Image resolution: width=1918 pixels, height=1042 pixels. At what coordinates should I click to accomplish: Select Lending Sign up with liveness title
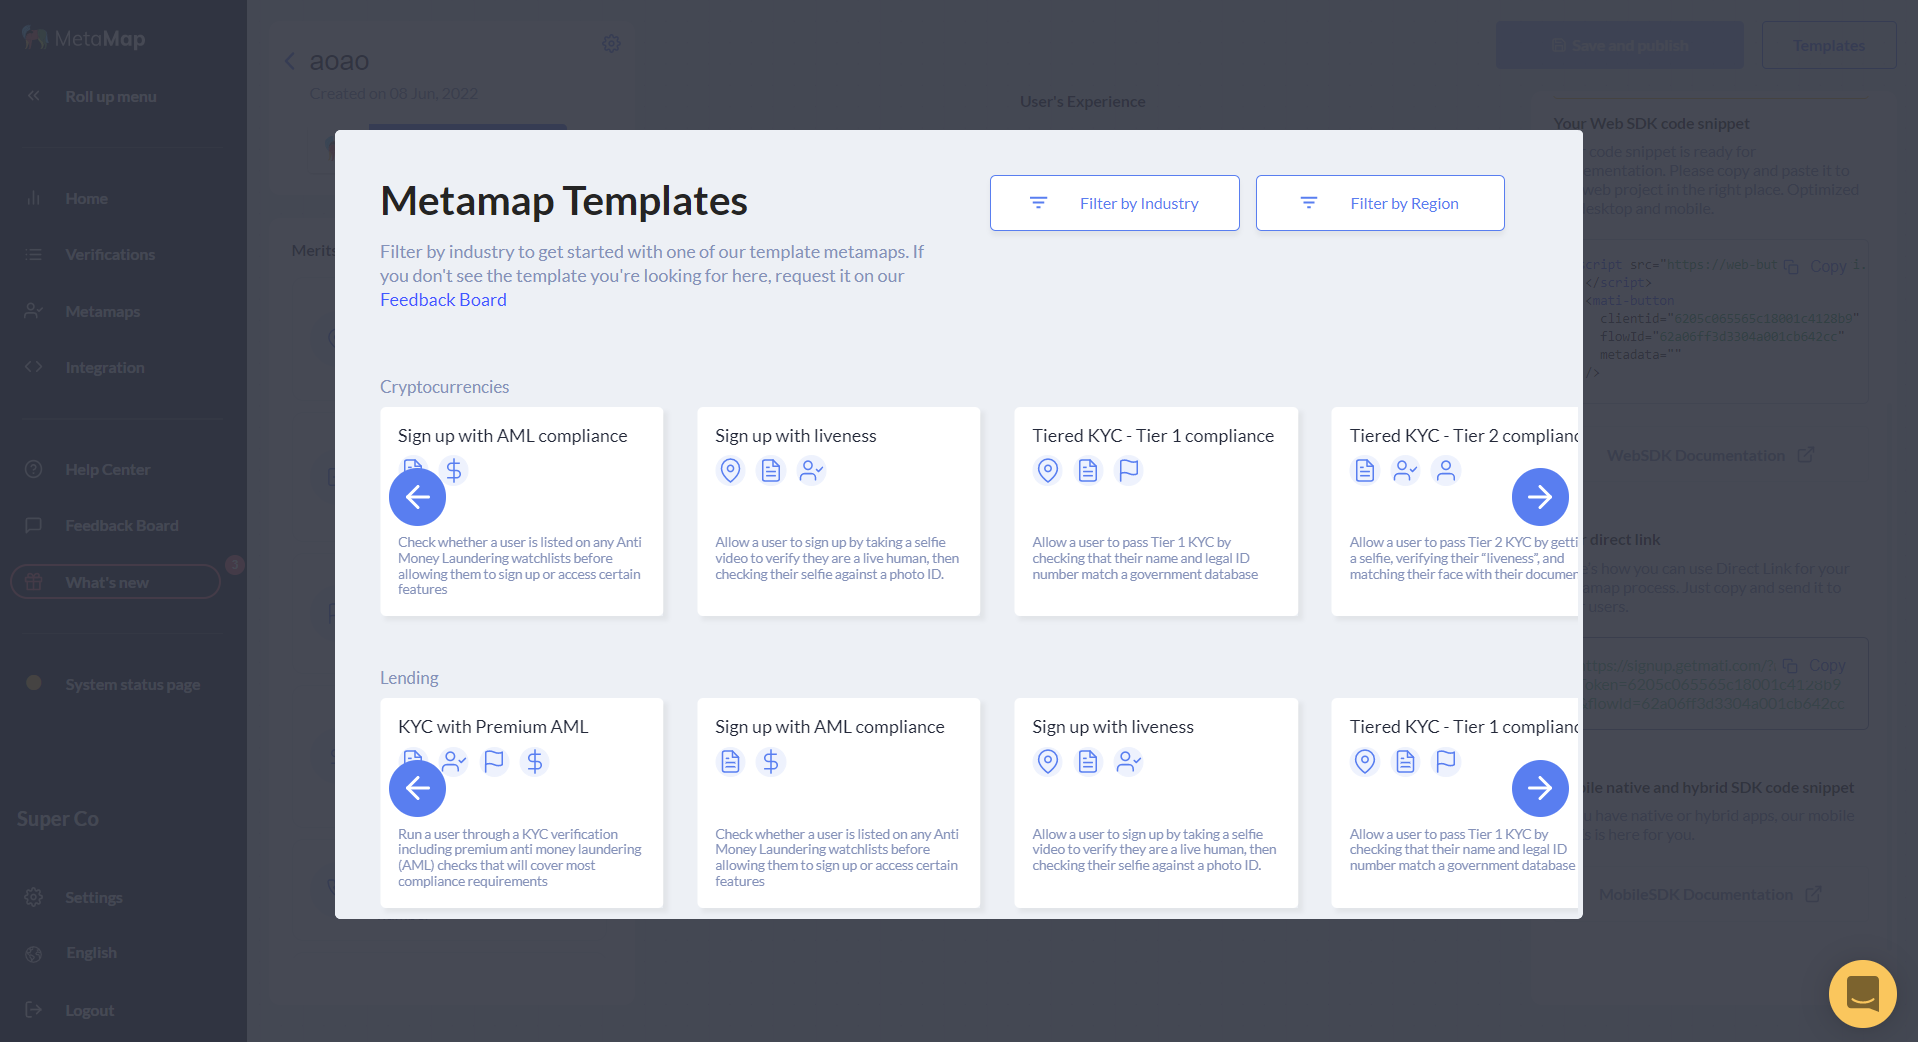click(1113, 727)
